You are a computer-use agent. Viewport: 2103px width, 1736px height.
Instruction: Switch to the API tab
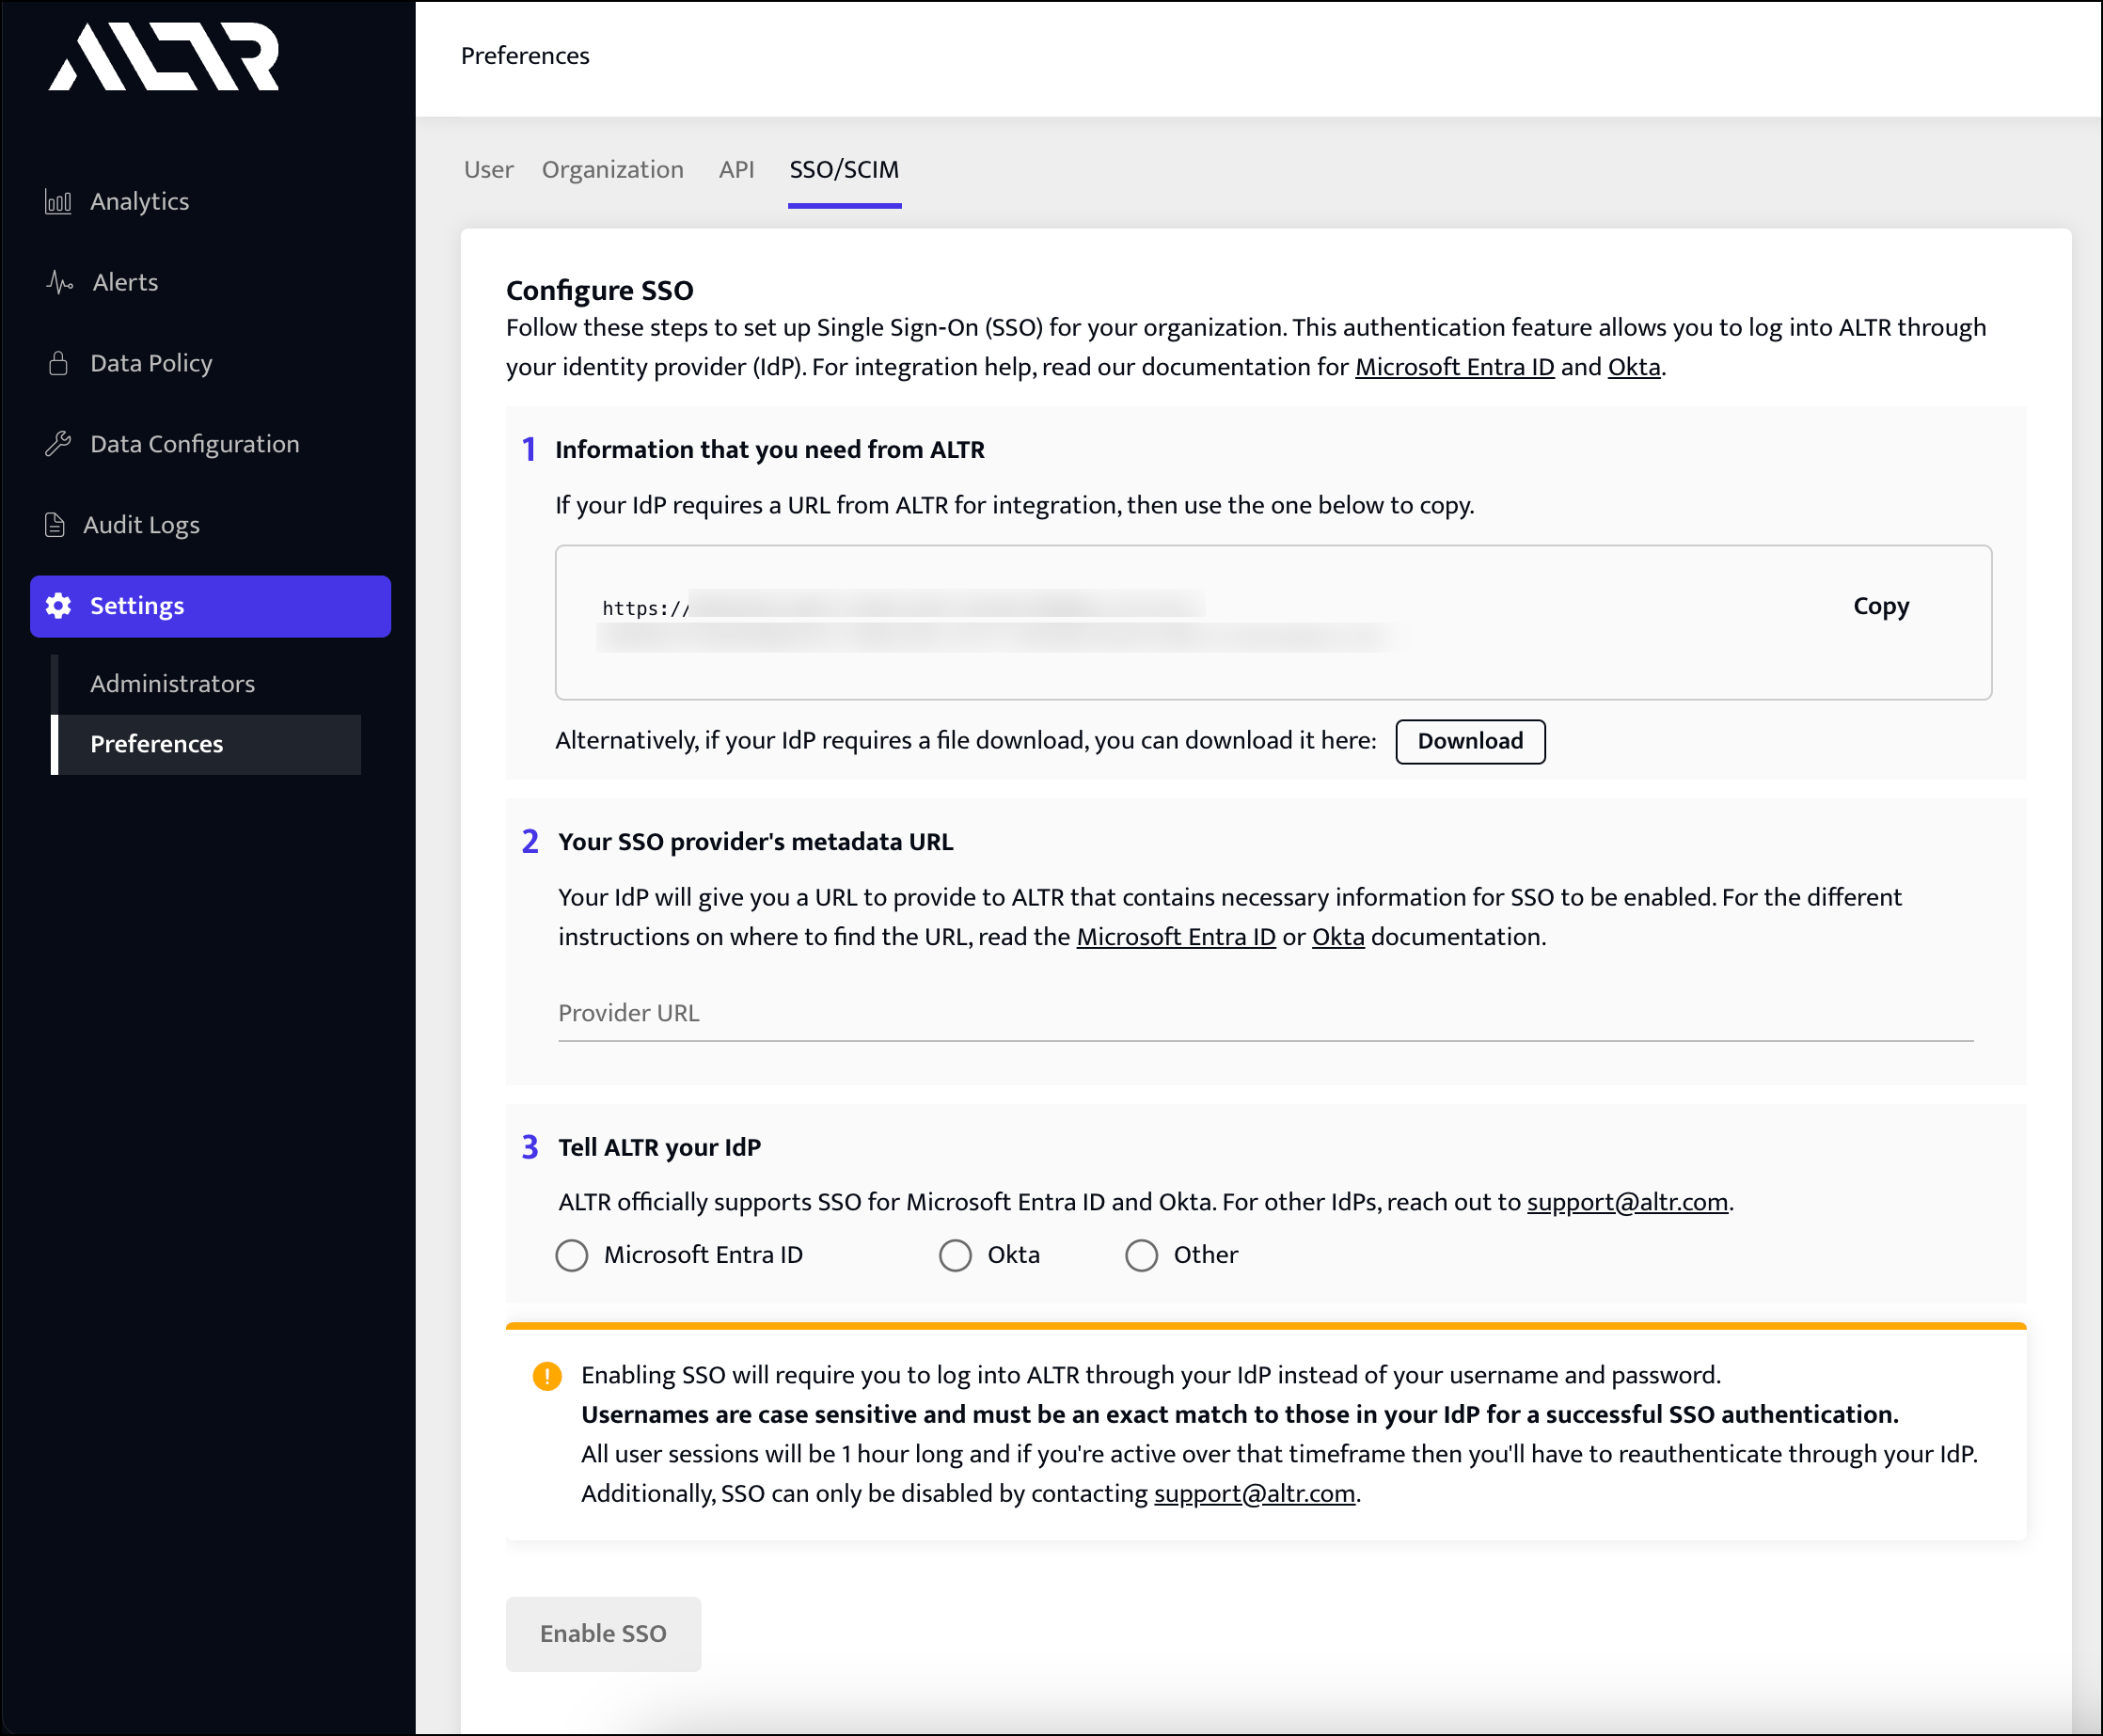(736, 170)
